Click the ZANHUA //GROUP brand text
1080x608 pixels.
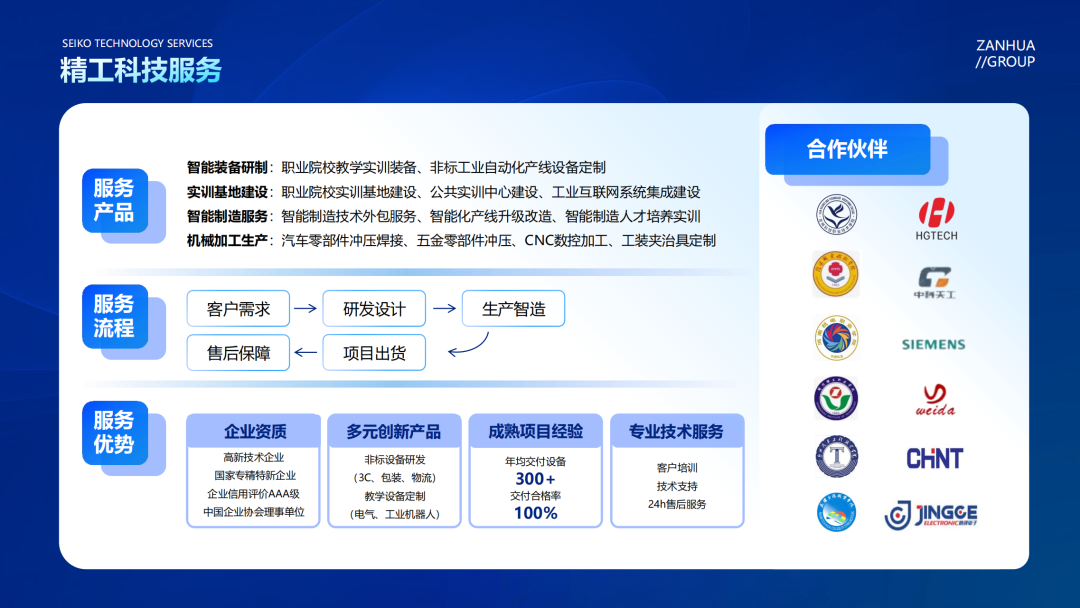point(1005,54)
